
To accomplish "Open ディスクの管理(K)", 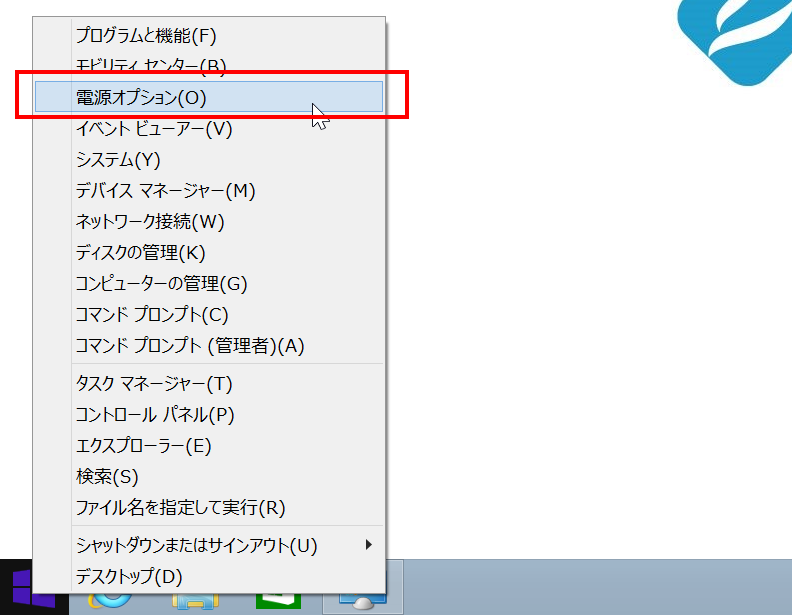I will click(x=209, y=252).
